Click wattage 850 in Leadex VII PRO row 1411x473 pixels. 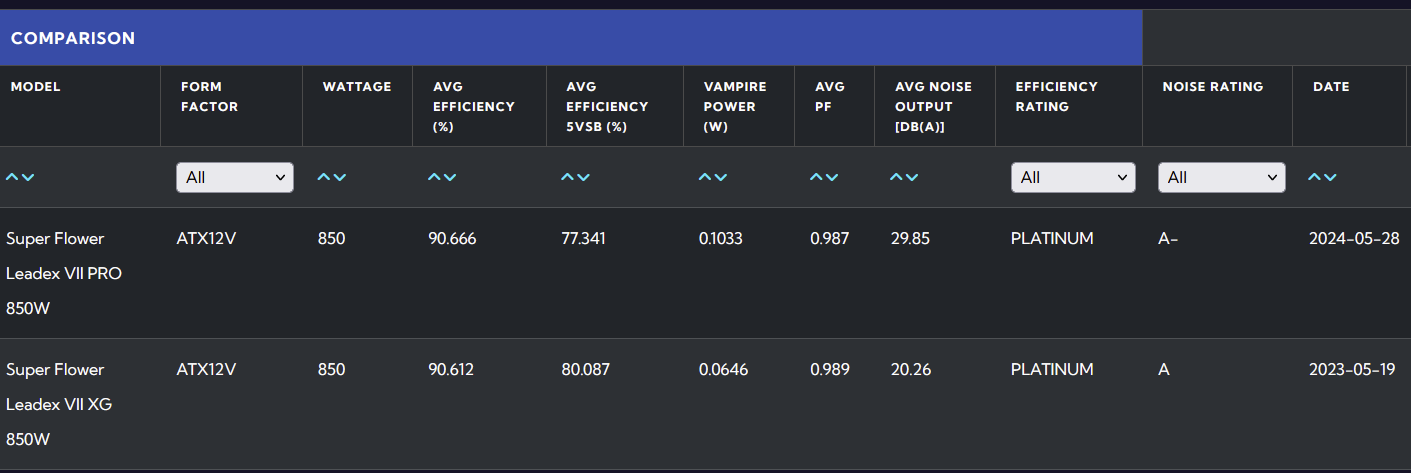coord(331,238)
